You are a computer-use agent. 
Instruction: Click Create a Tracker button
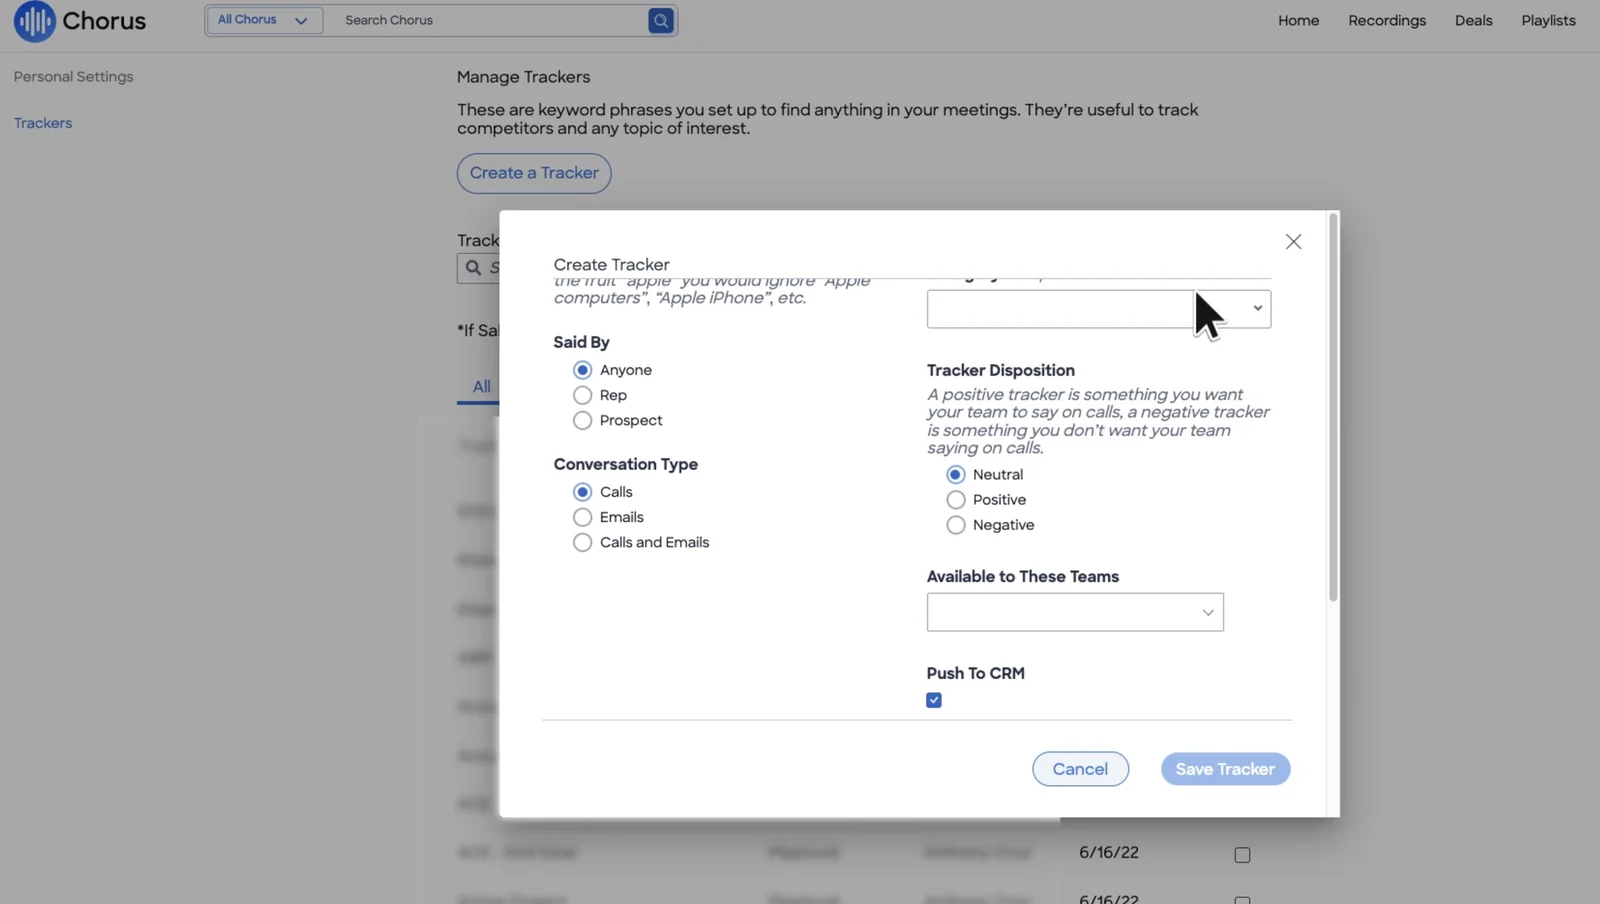[534, 173]
